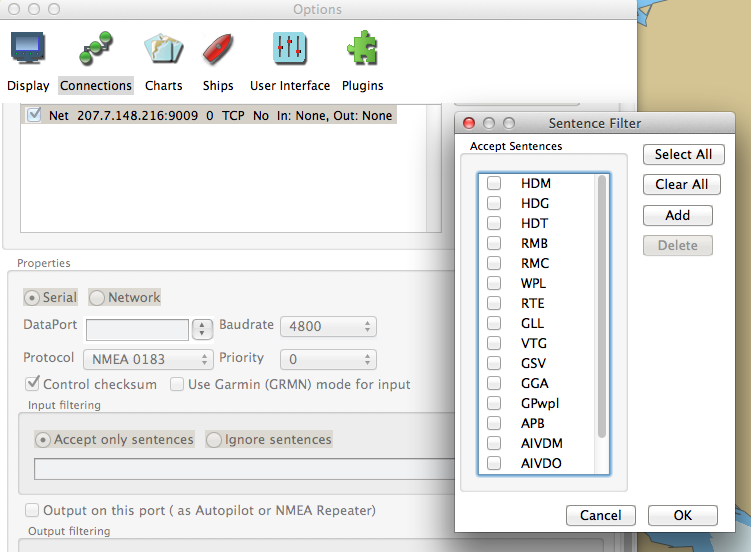This screenshot has height=552, width=751.
Task: Check the GPwpl sentence checkbox
Action: [494, 403]
